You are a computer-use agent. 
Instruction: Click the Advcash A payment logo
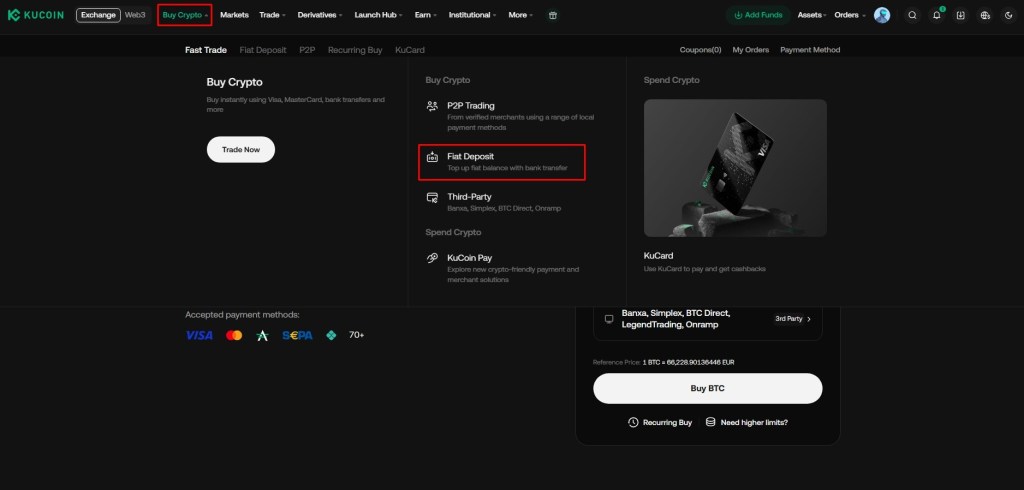pyautogui.click(x=263, y=335)
